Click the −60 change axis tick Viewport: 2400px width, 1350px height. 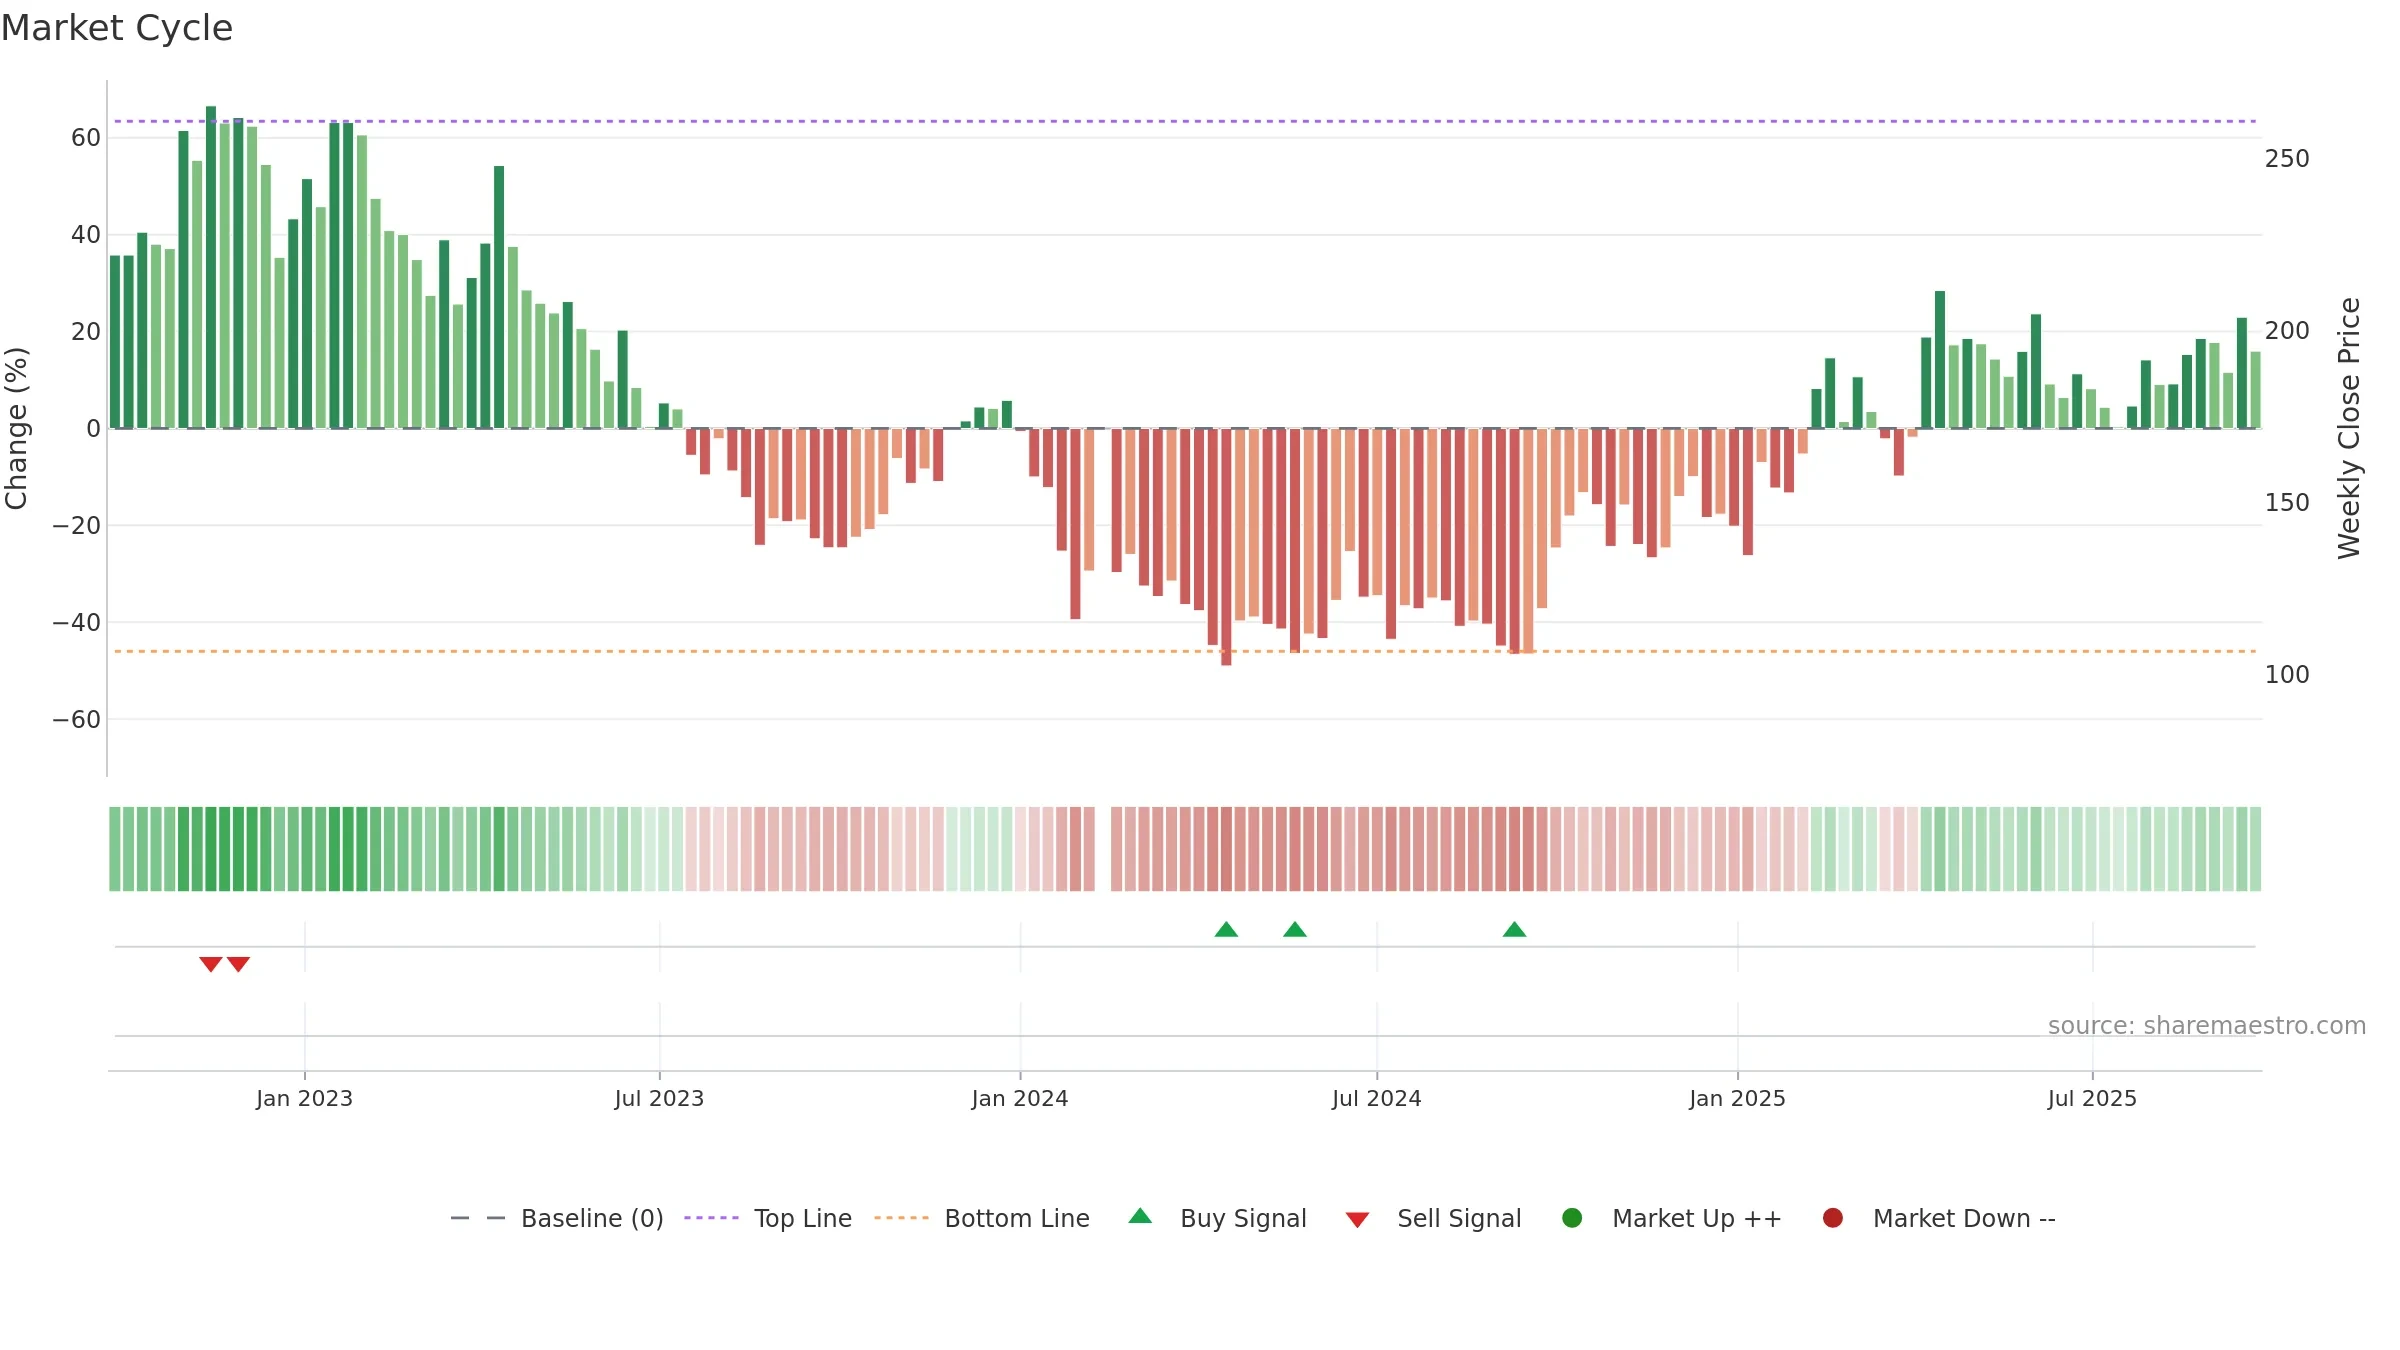click(x=77, y=720)
